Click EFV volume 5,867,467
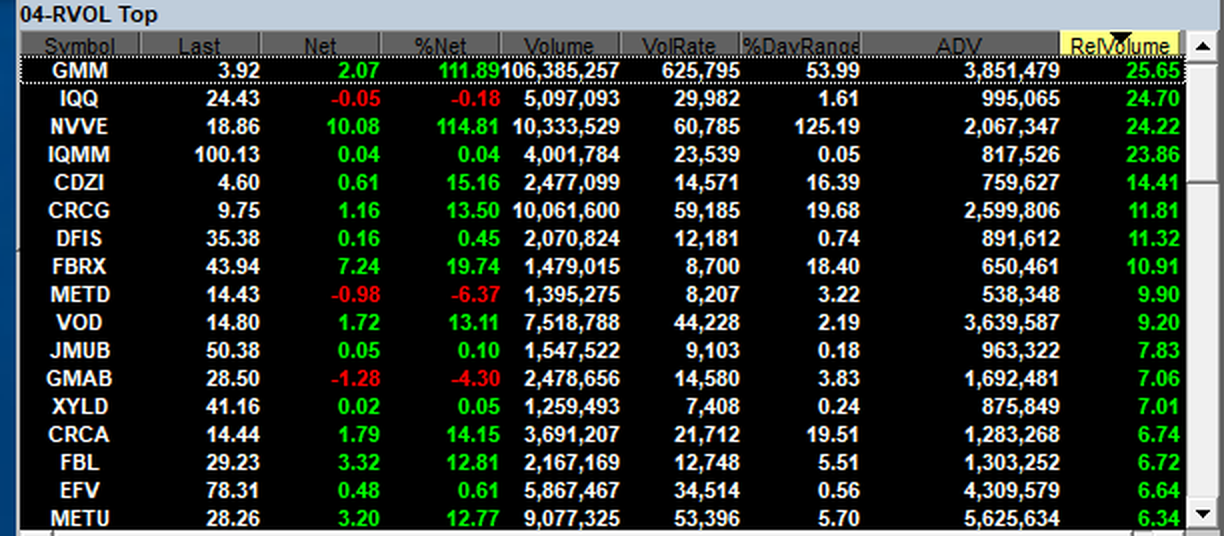This screenshot has height=536, width=1224. [572, 491]
